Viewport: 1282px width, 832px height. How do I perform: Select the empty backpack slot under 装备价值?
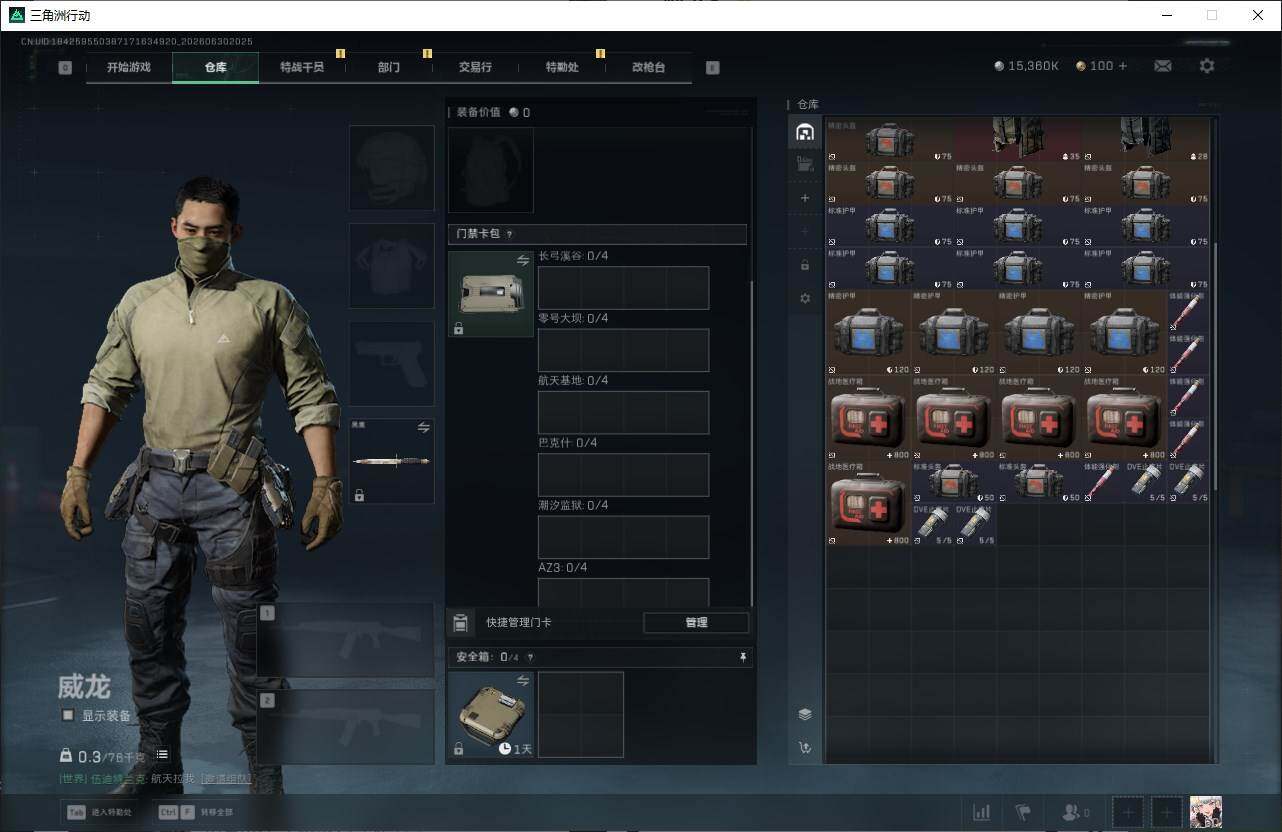tap(491, 170)
